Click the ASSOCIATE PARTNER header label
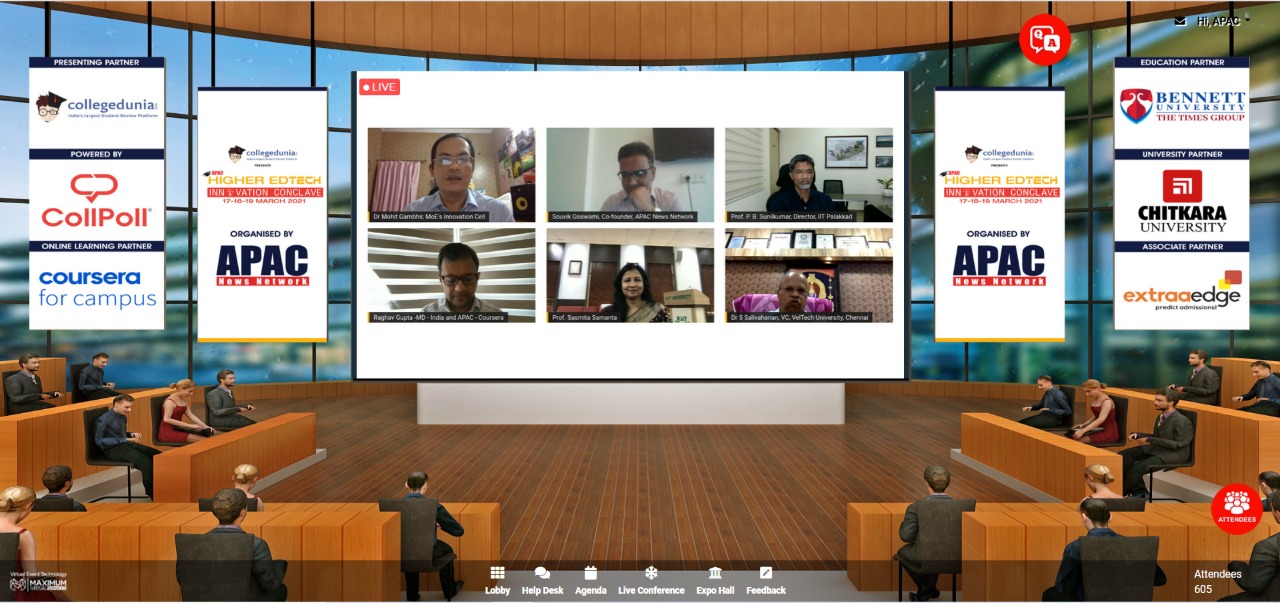The image size is (1280, 603). pos(1182,246)
